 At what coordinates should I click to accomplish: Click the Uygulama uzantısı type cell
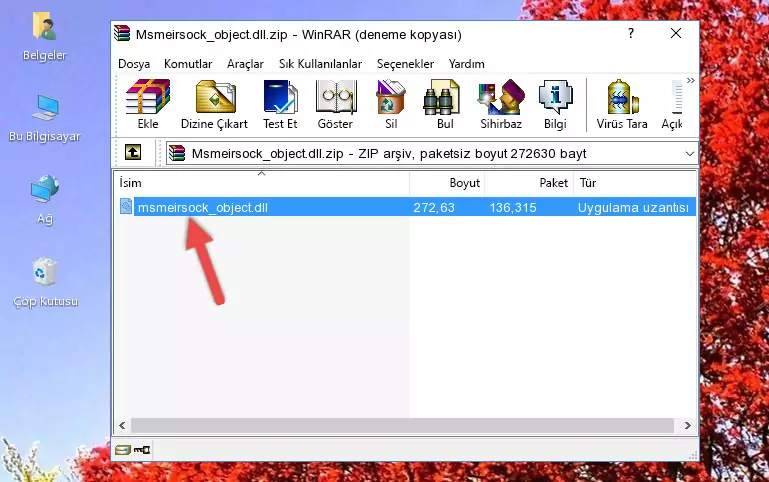tap(633, 207)
